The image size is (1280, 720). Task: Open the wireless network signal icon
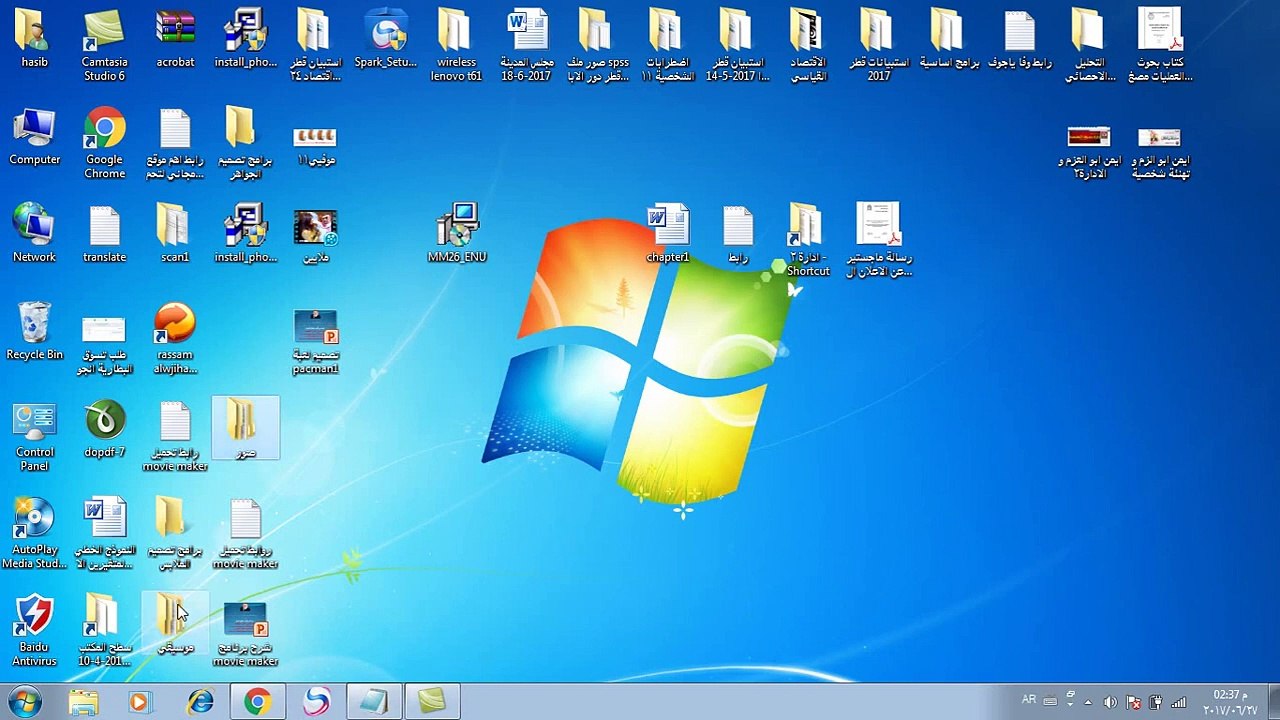point(1179,702)
